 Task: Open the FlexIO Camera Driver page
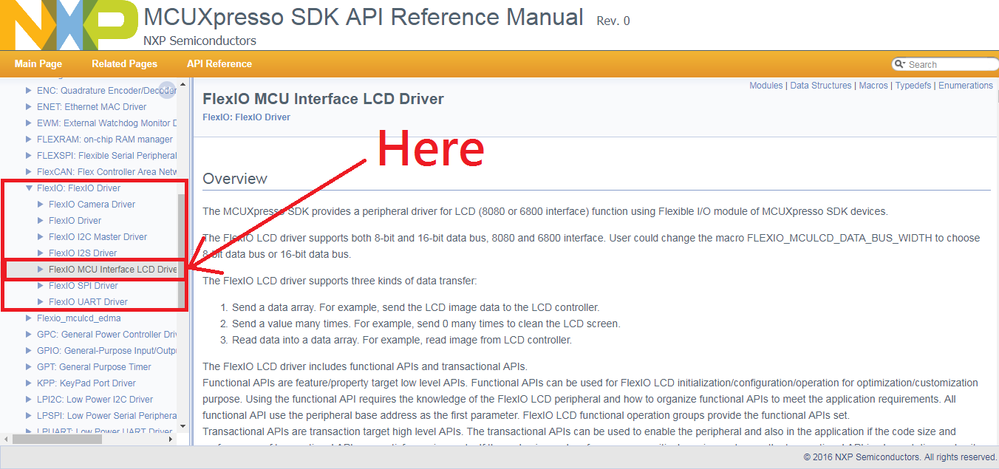[x=92, y=205]
